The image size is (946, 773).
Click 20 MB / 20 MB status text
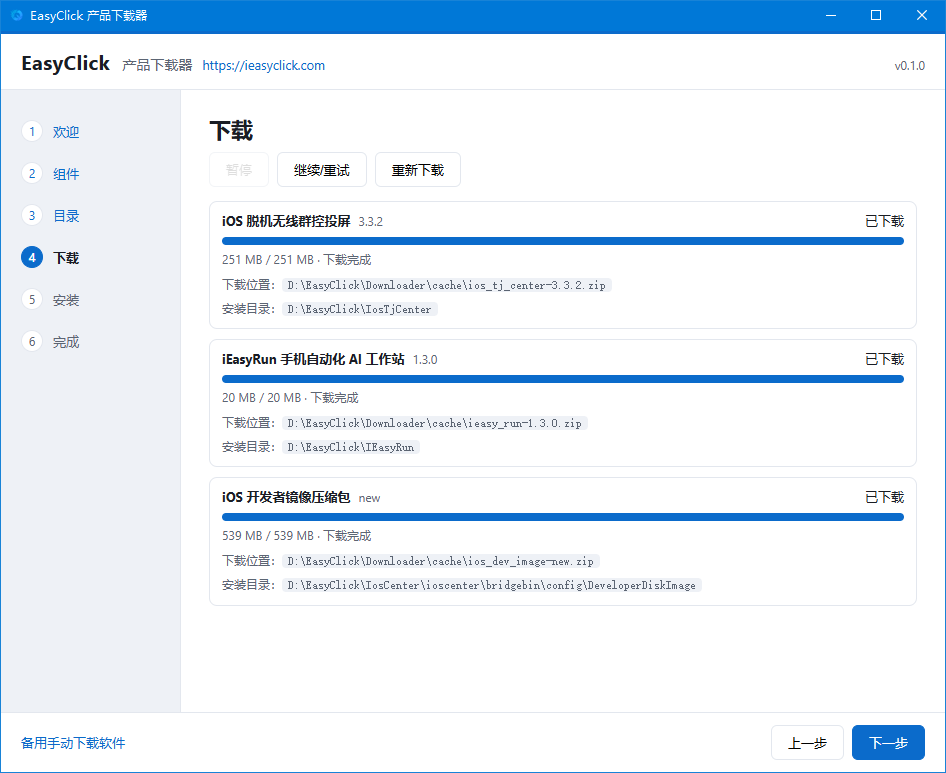tap(290, 398)
